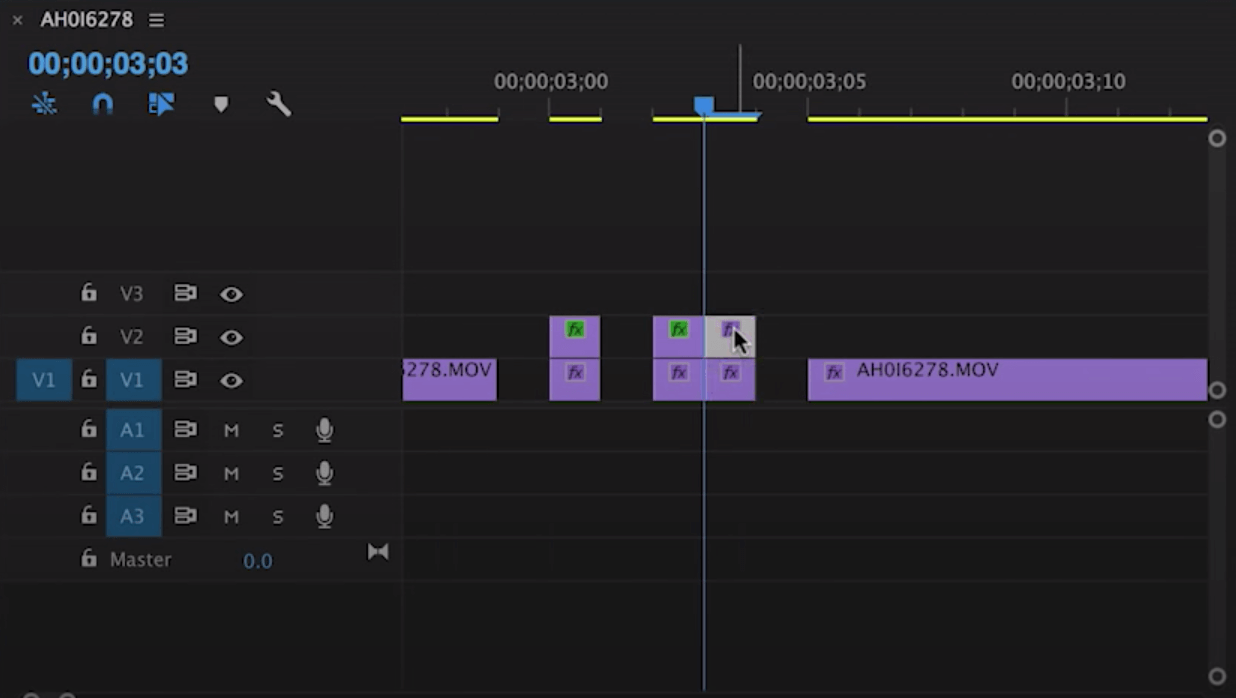
Task: Toggle lock on track A1
Action: point(89,429)
